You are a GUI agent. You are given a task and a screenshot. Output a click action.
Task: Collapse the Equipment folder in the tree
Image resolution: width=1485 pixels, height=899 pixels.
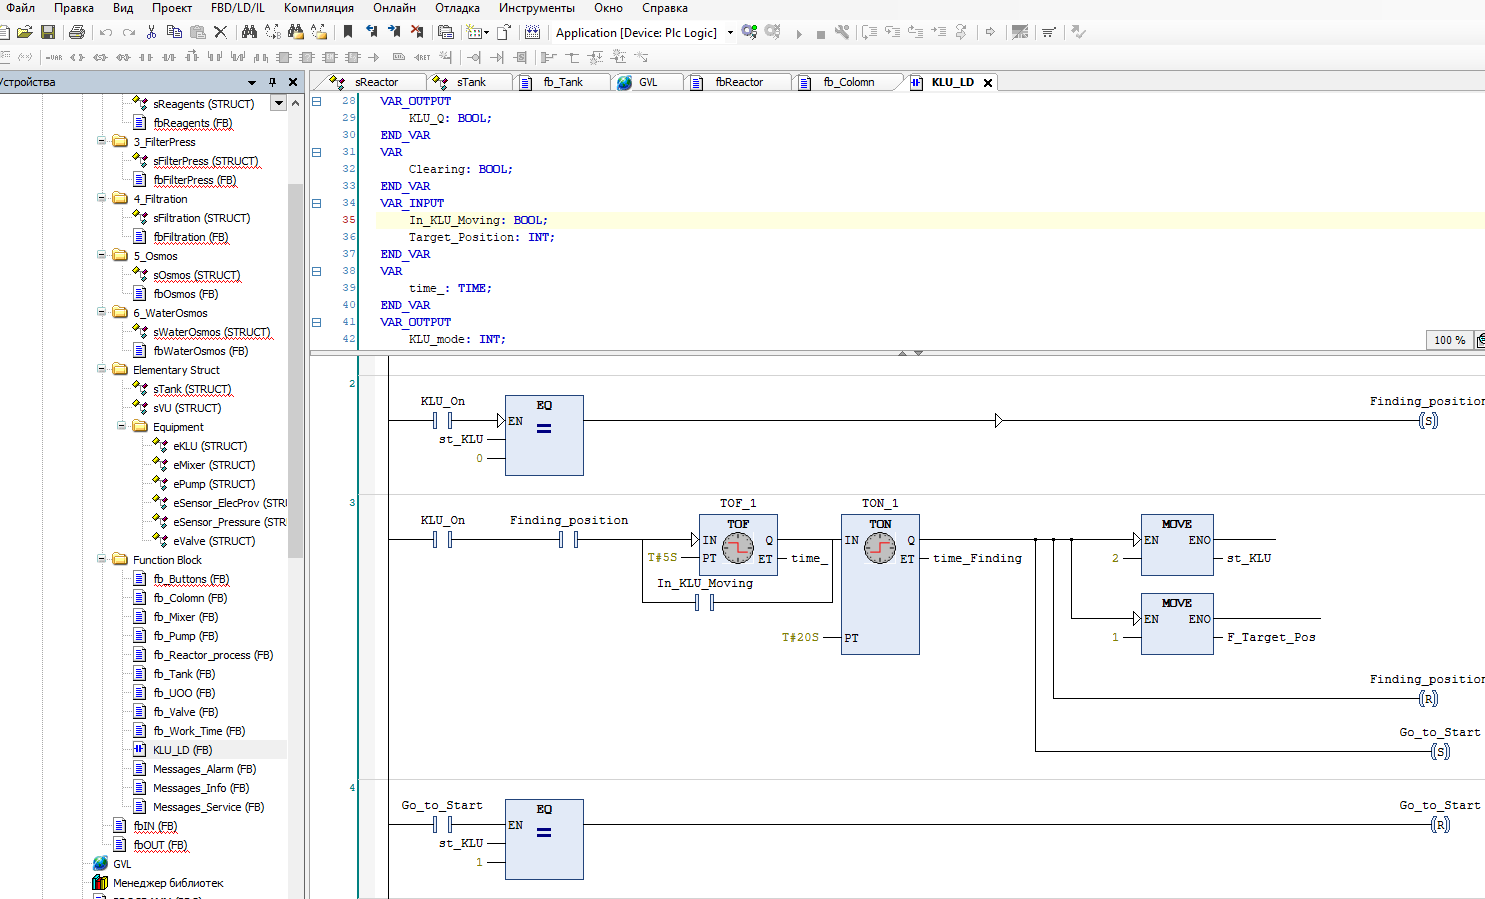point(122,426)
